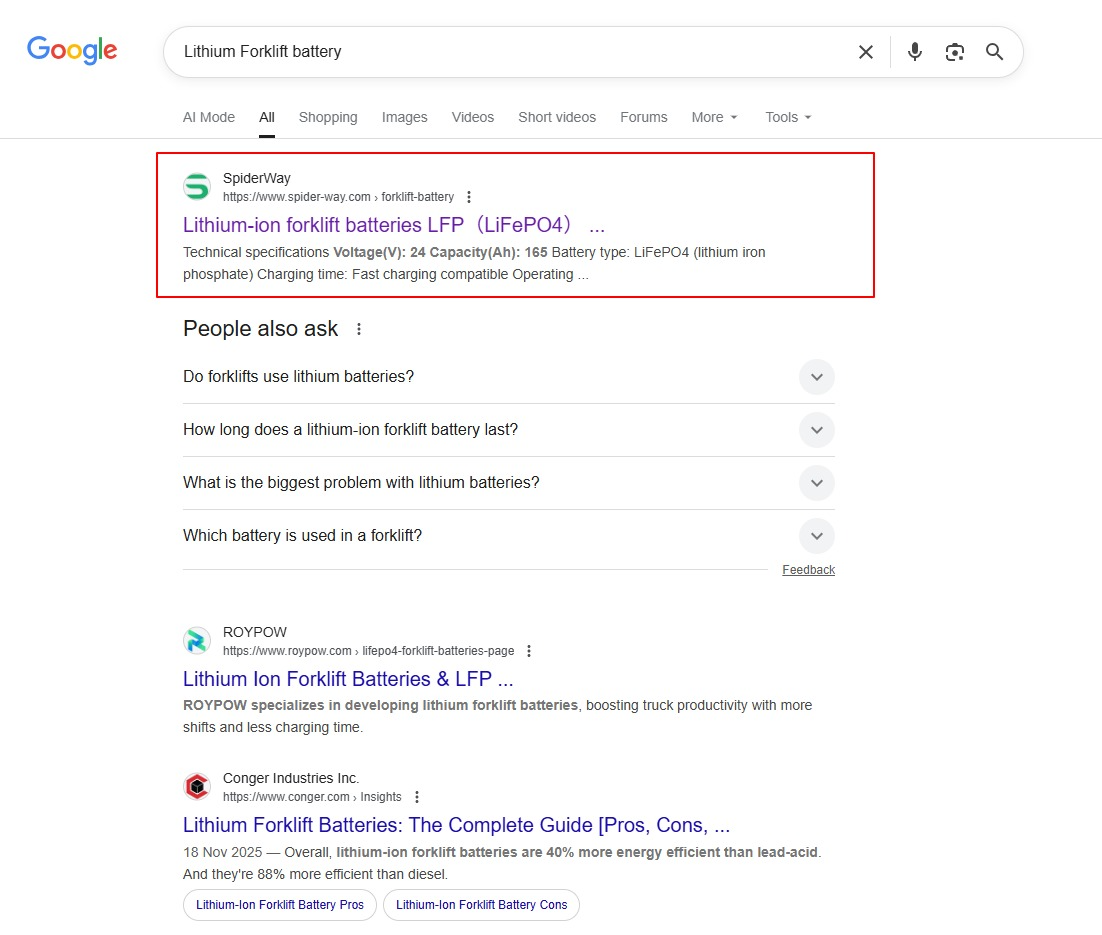Screen dimensions: 1102x935
Task: Open options next to People also ask
Action: 359,329
